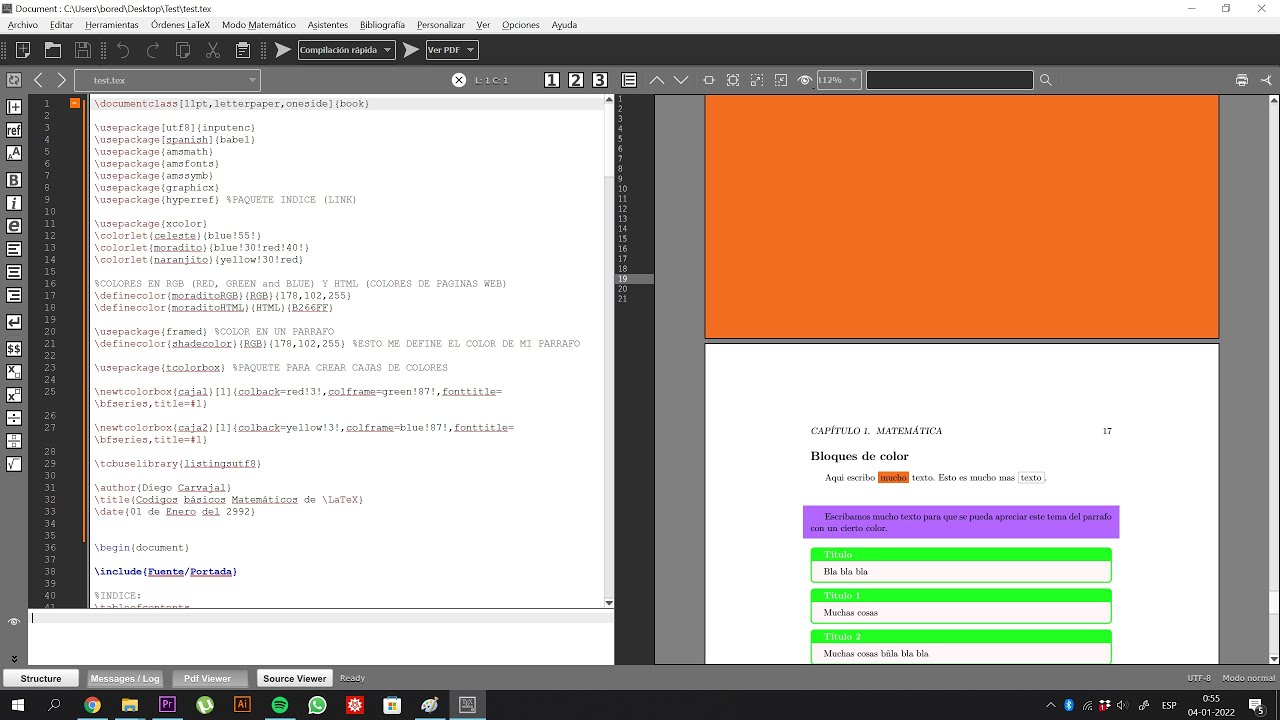Change font size with the size icon
The image size is (1280, 720).
click(x=14, y=153)
